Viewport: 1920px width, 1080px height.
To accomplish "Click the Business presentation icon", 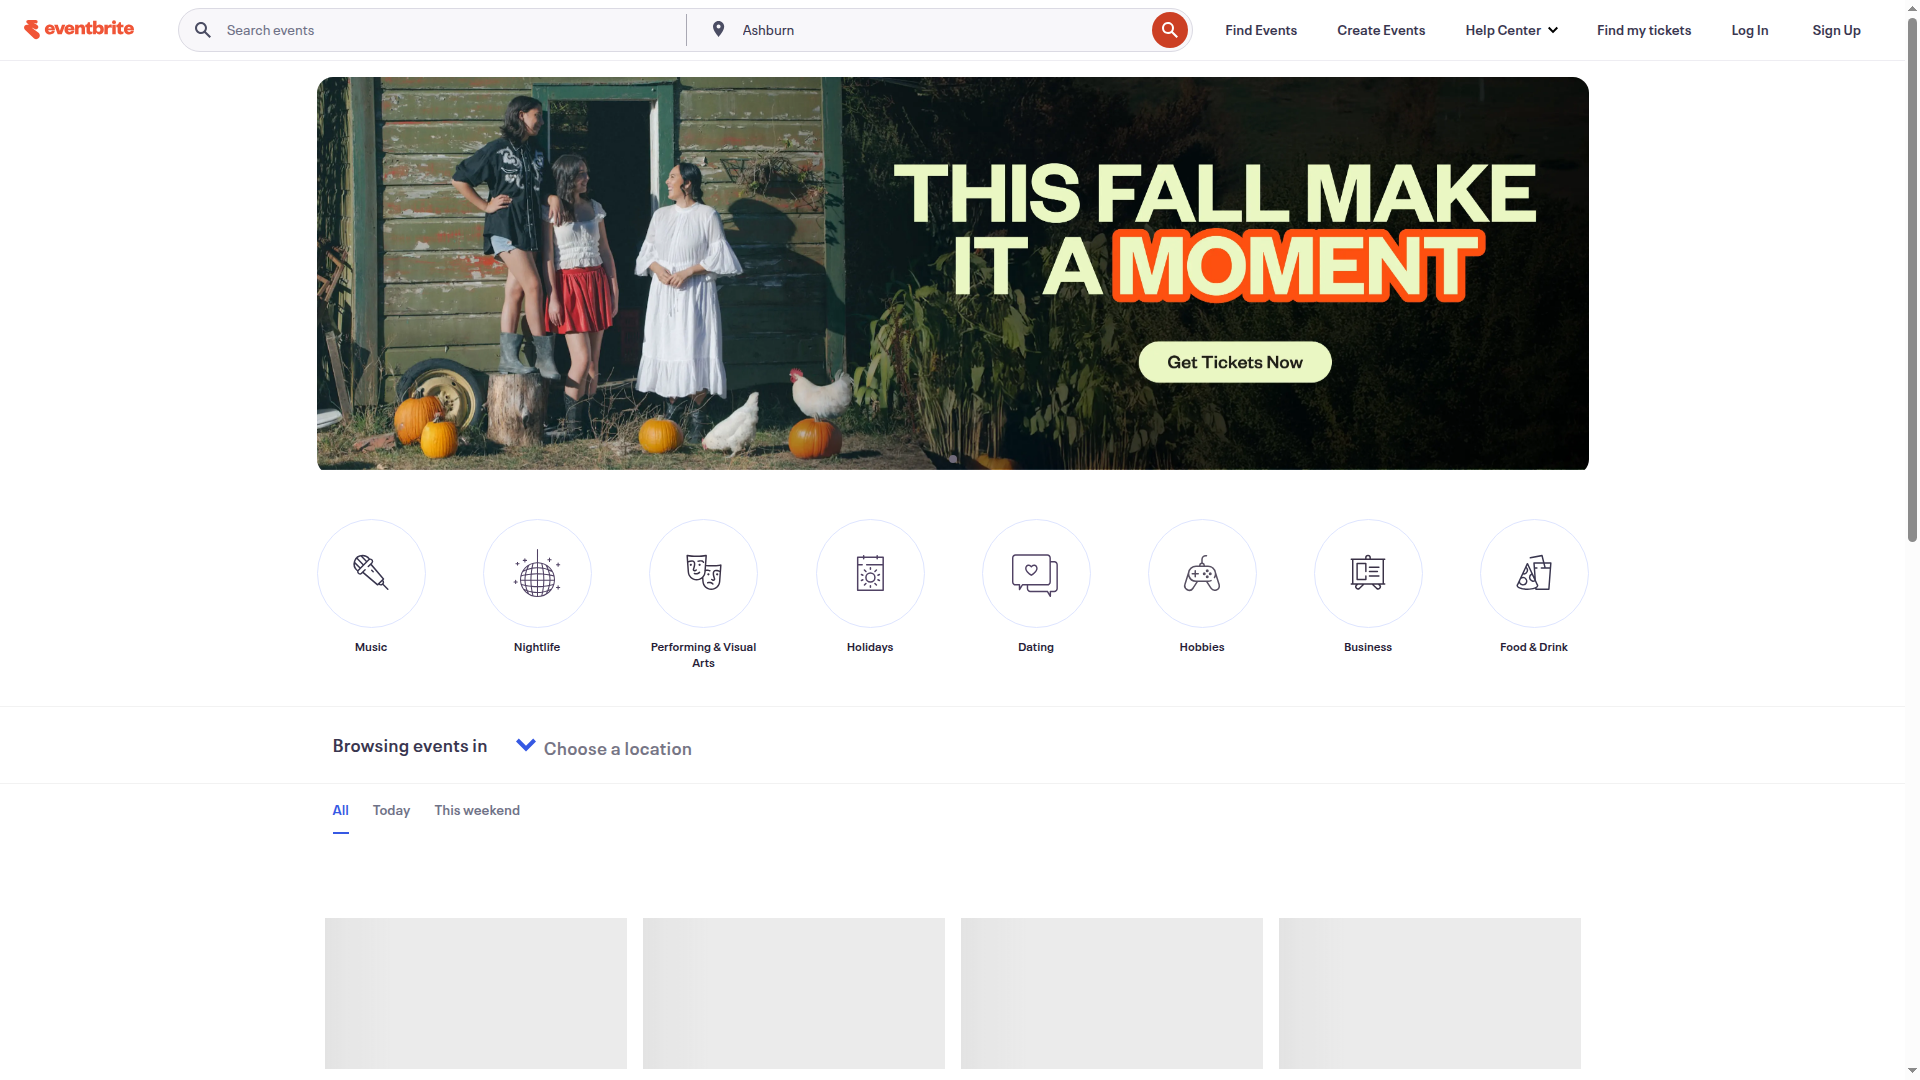I will pyautogui.click(x=1367, y=573).
